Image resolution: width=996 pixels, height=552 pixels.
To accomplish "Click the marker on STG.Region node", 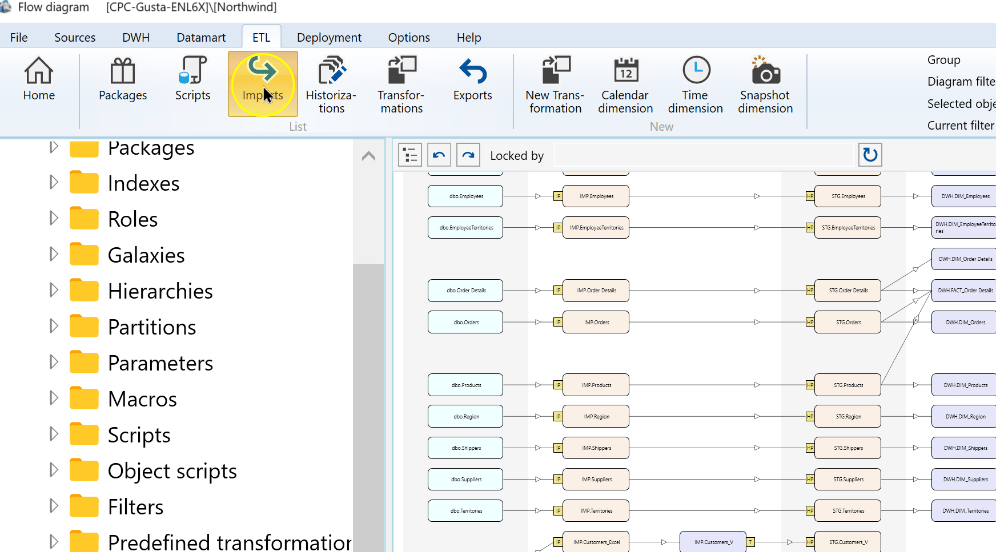I will pos(810,416).
